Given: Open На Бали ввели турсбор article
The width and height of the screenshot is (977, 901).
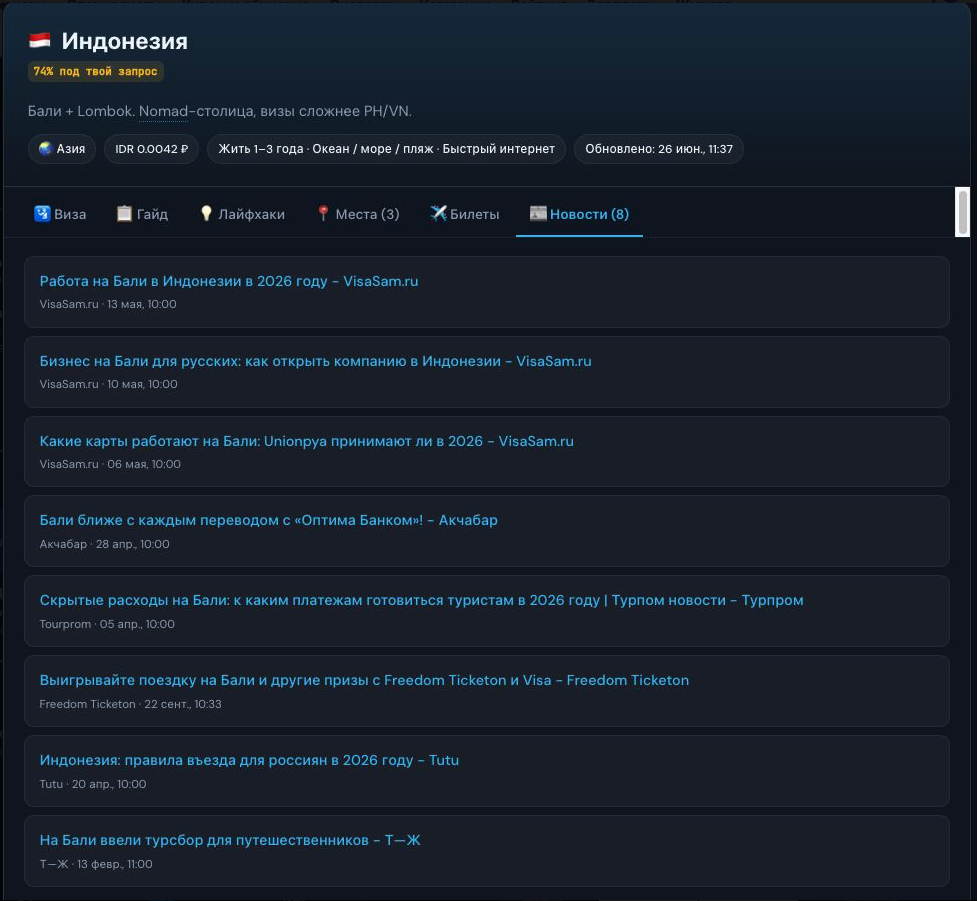Looking at the screenshot, I should (230, 840).
